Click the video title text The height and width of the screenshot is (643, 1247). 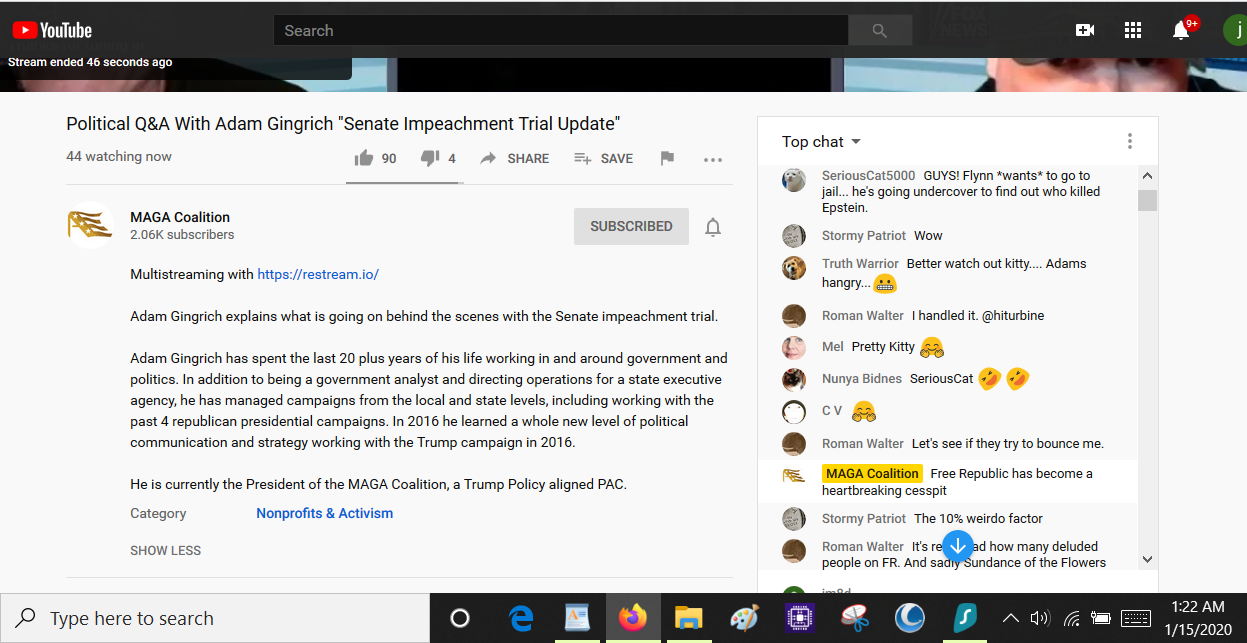click(x=343, y=124)
